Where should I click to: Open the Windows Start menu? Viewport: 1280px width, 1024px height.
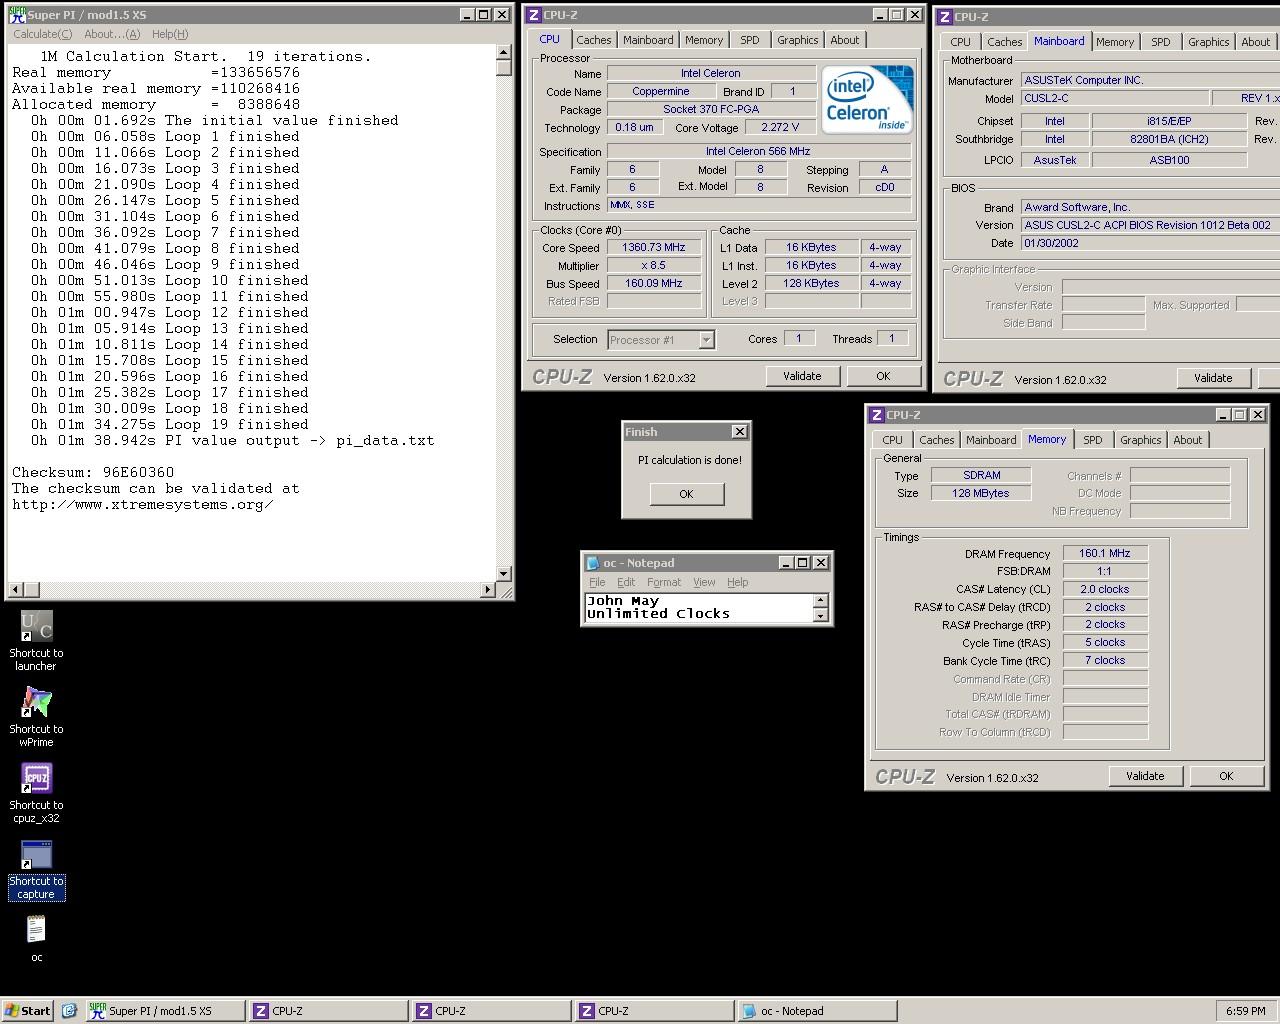(28, 1011)
